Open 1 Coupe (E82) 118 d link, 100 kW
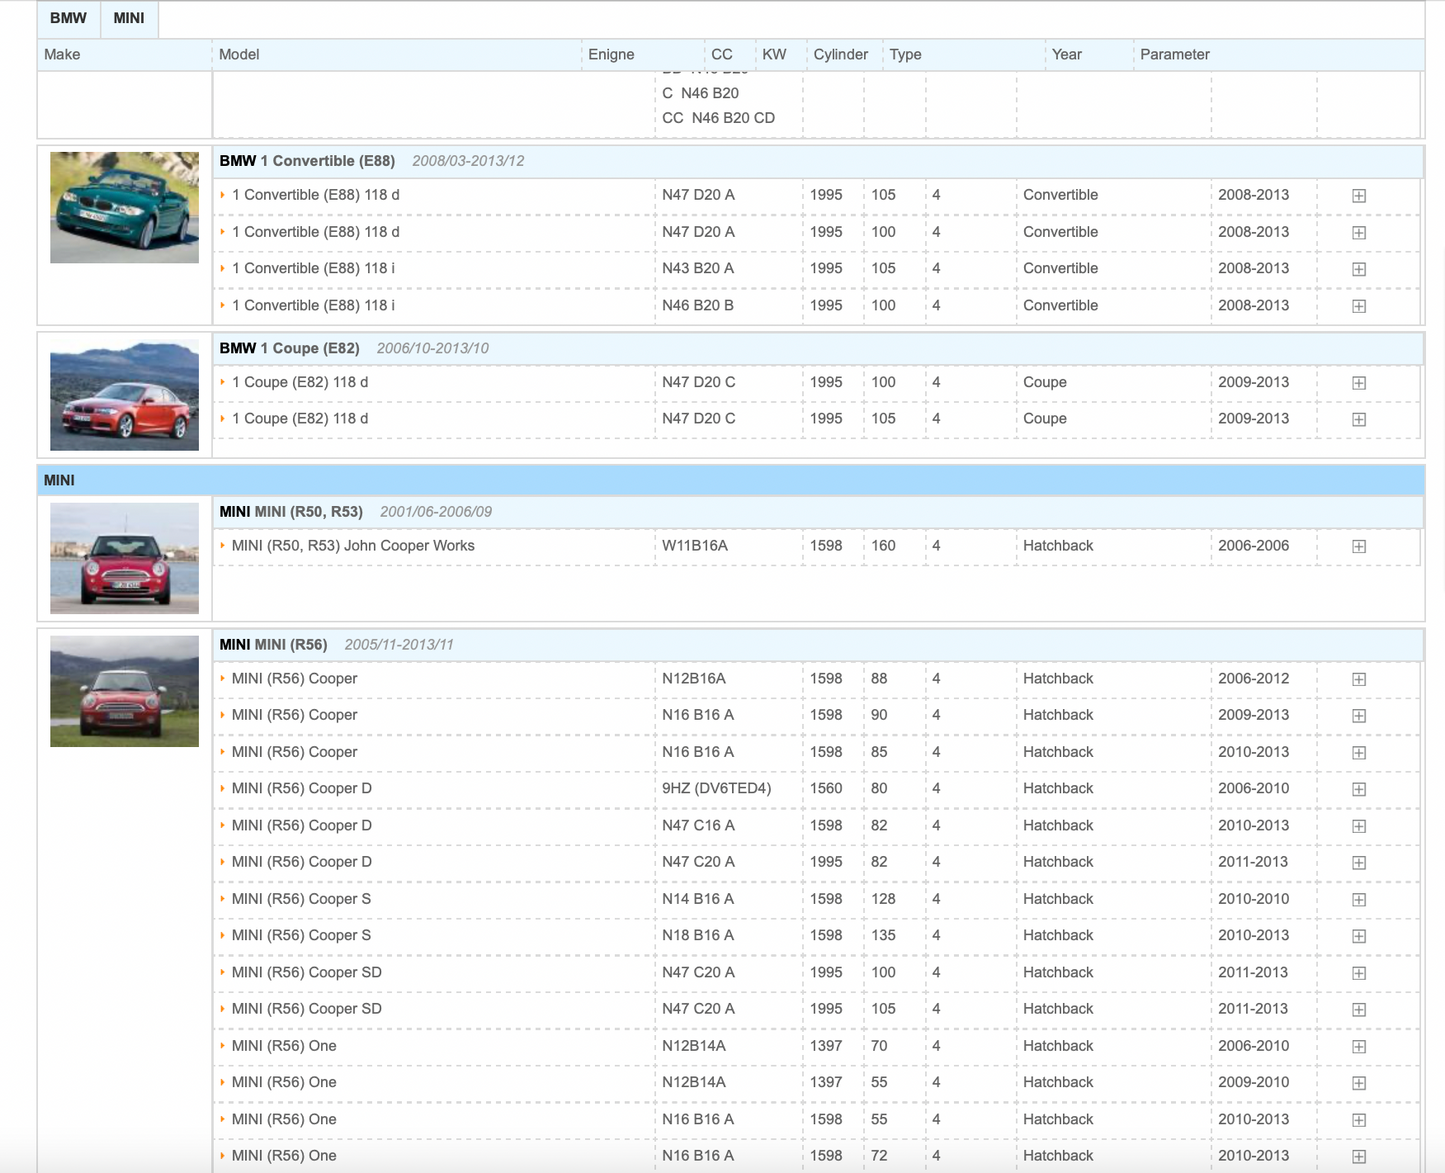This screenshot has width=1445, height=1173. point(300,382)
